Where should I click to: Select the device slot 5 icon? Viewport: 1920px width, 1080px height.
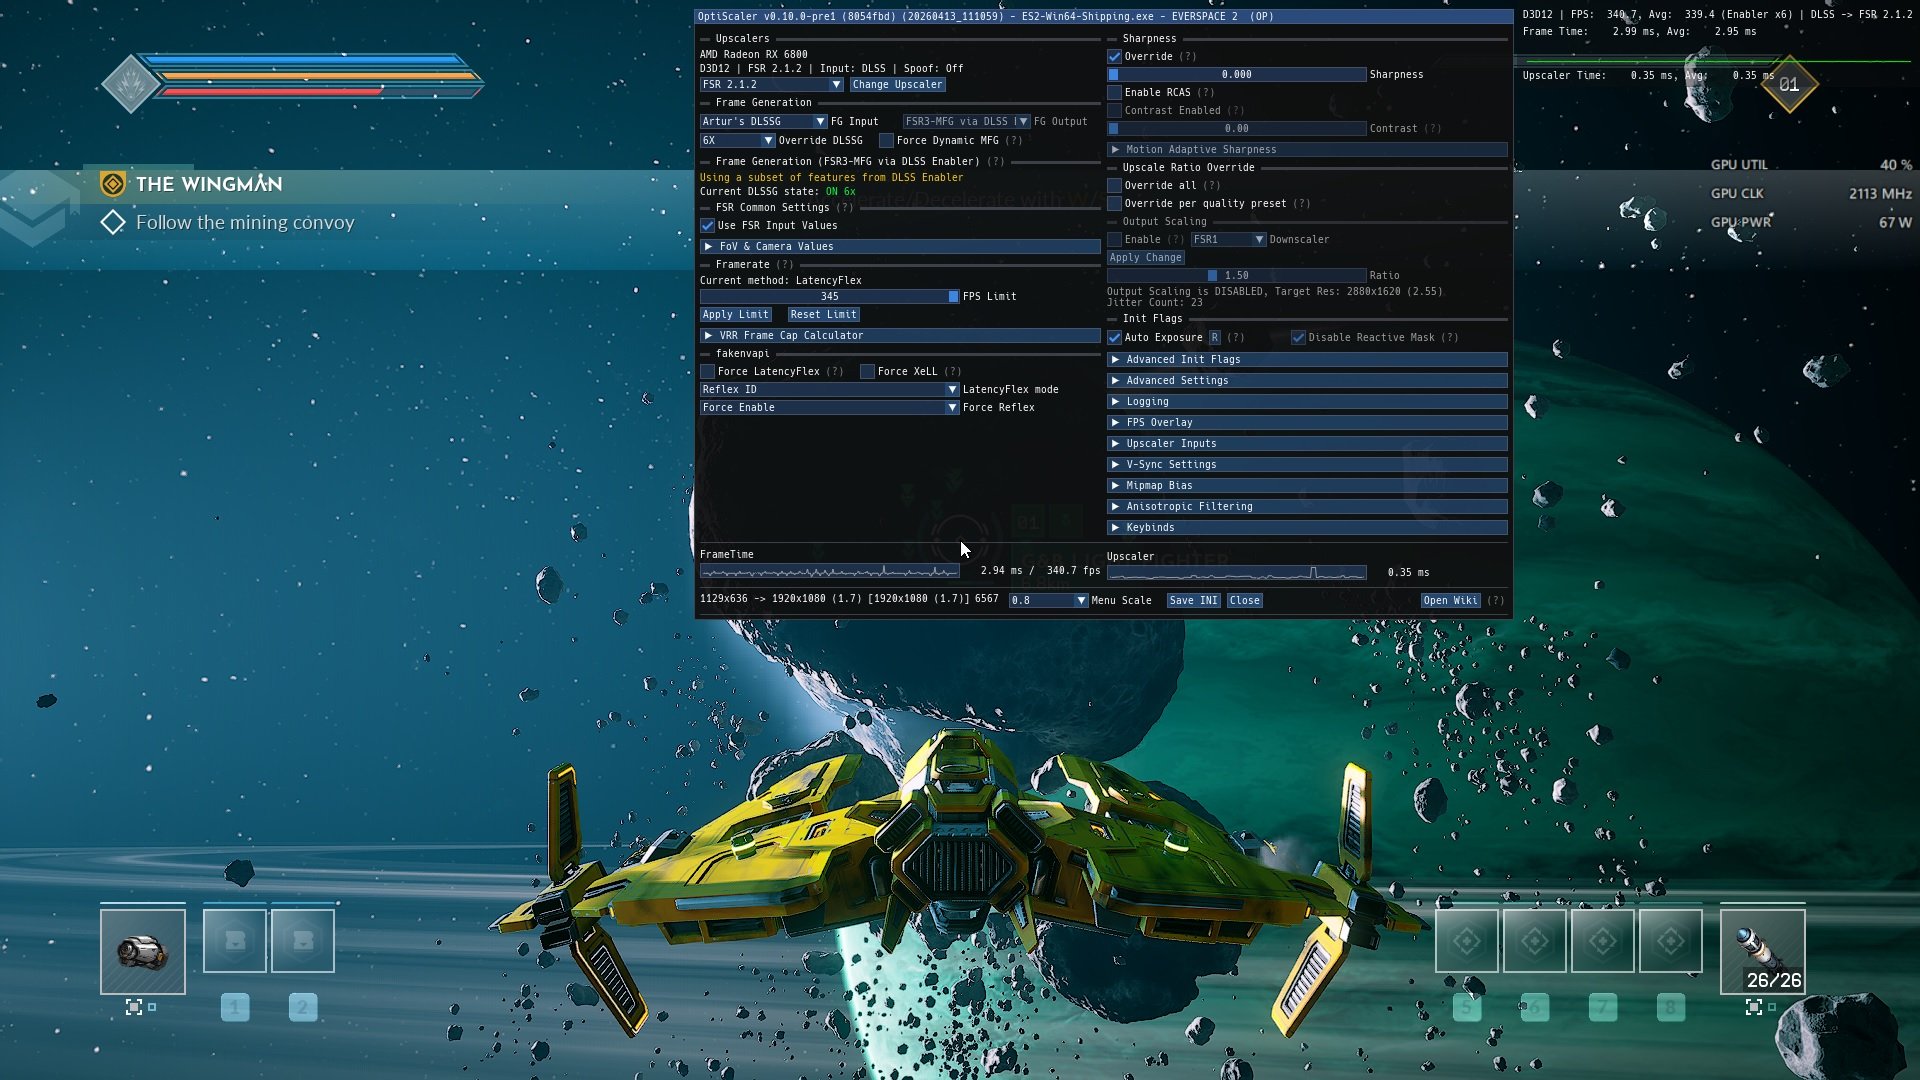click(x=1466, y=941)
